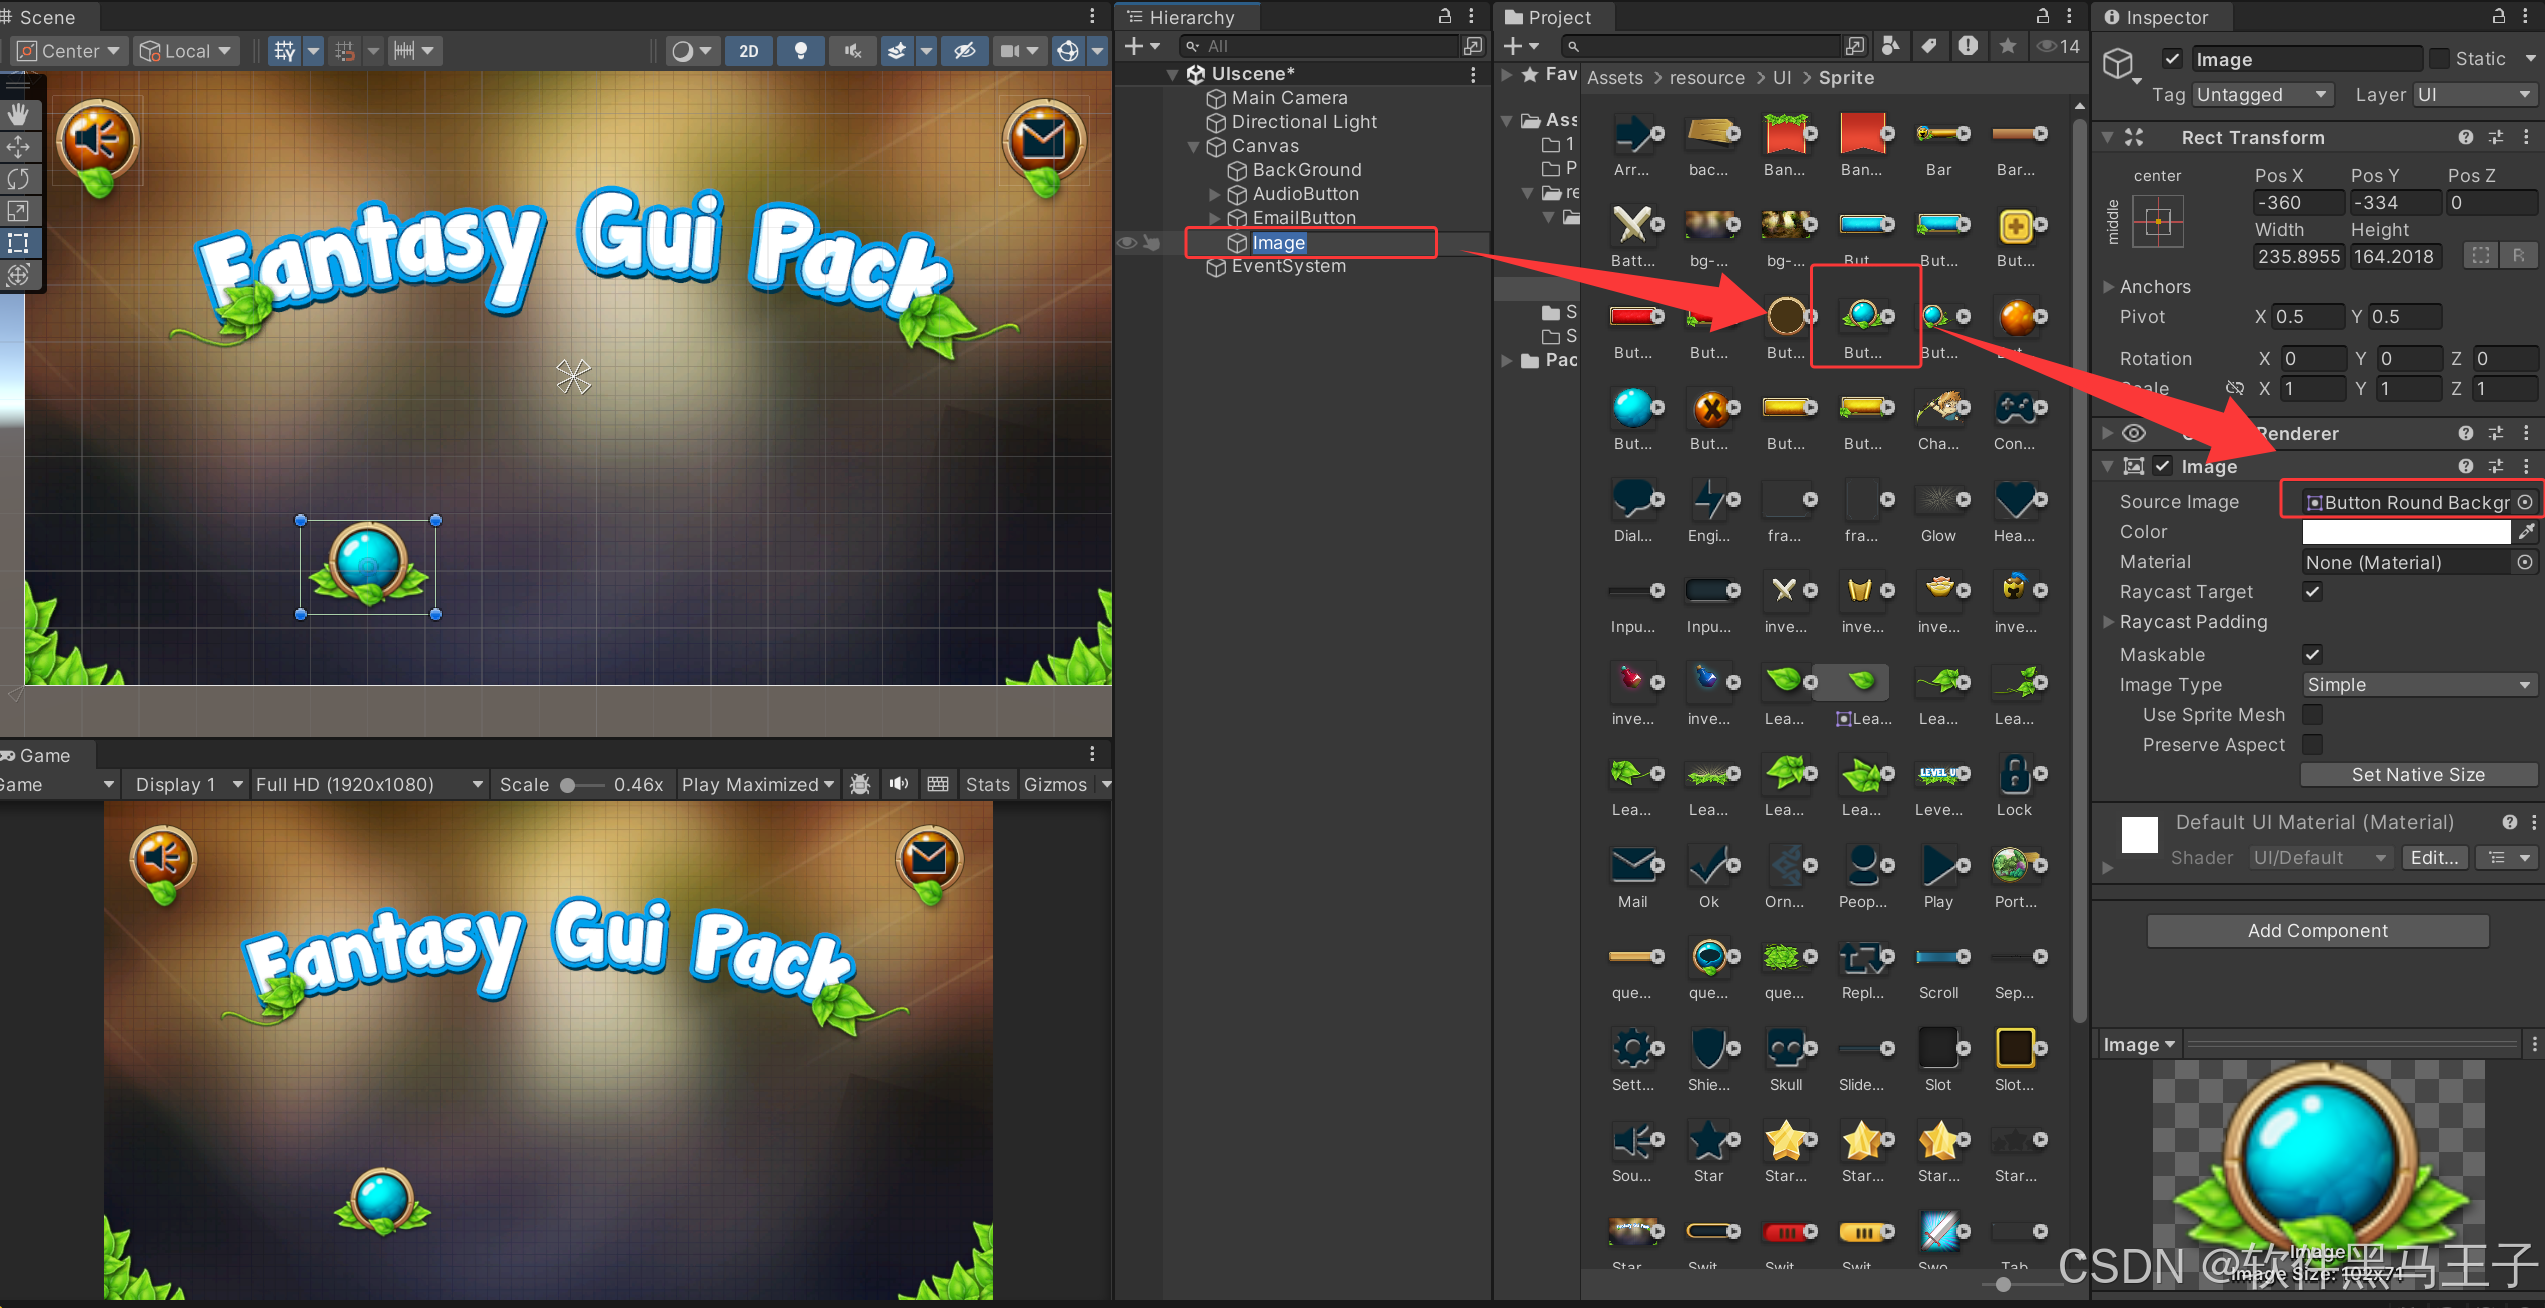
Task: Select EventSystem in the Hierarchy
Action: [1288, 266]
